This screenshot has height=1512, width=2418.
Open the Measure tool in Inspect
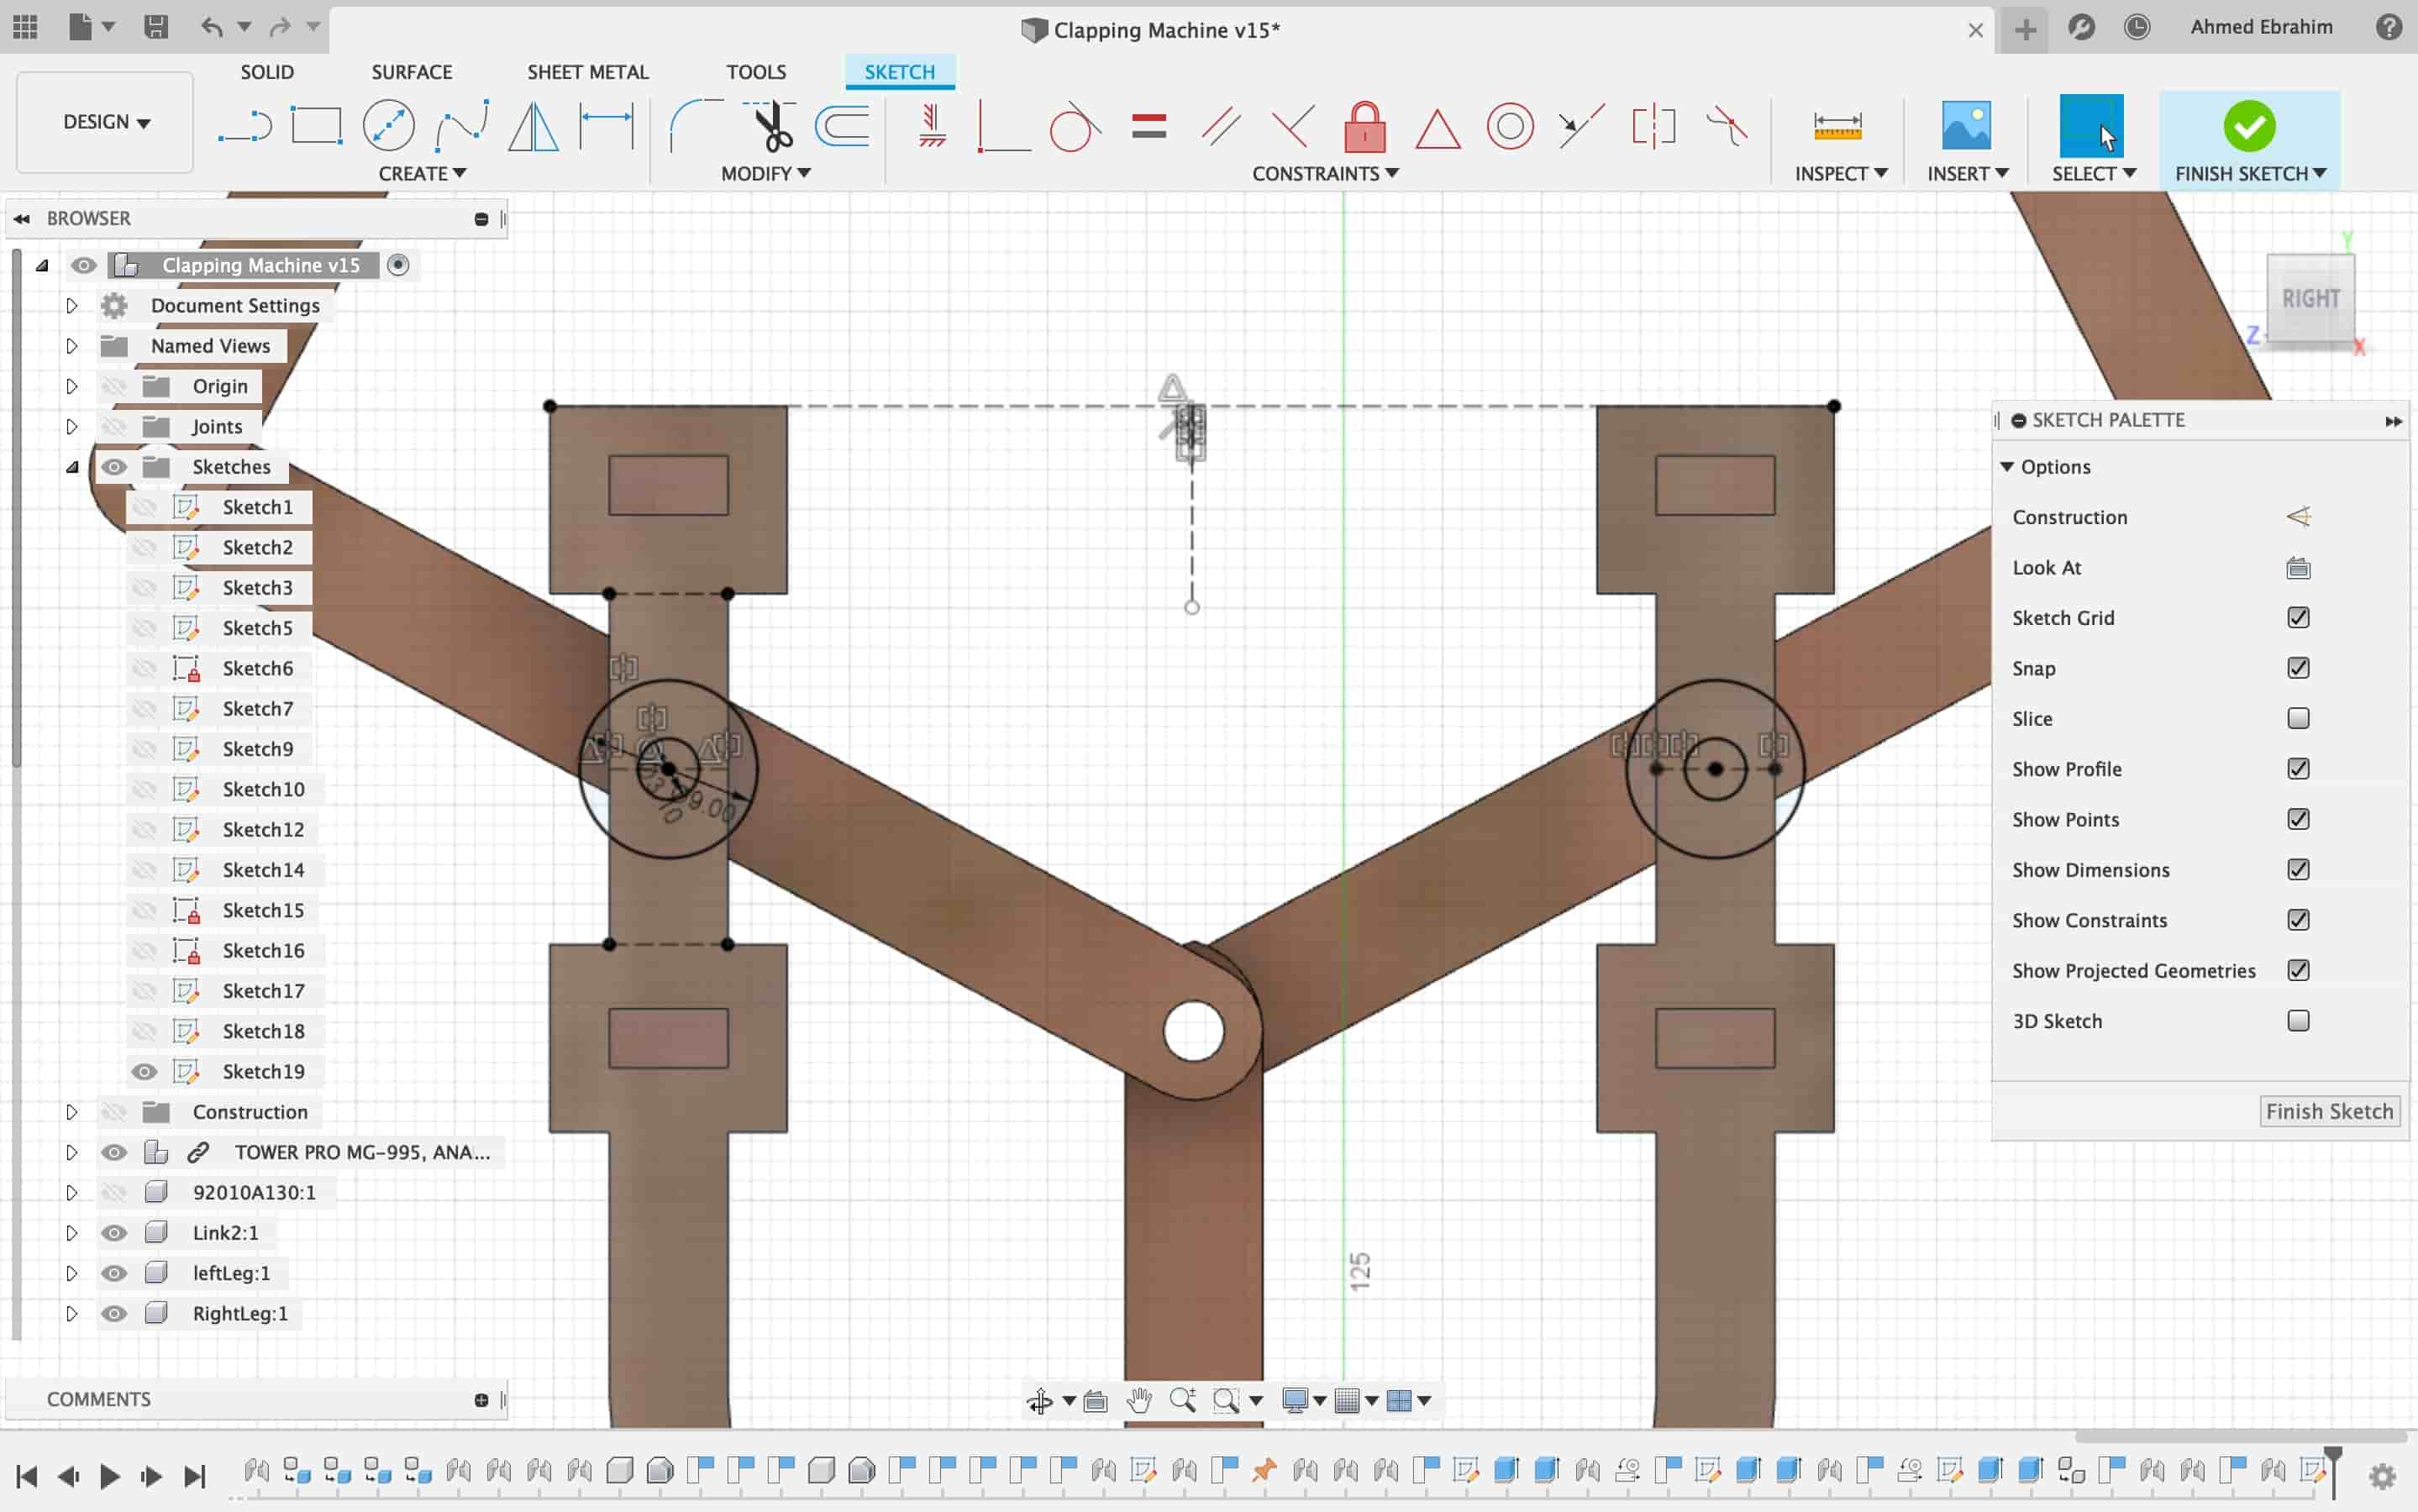(x=1837, y=127)
